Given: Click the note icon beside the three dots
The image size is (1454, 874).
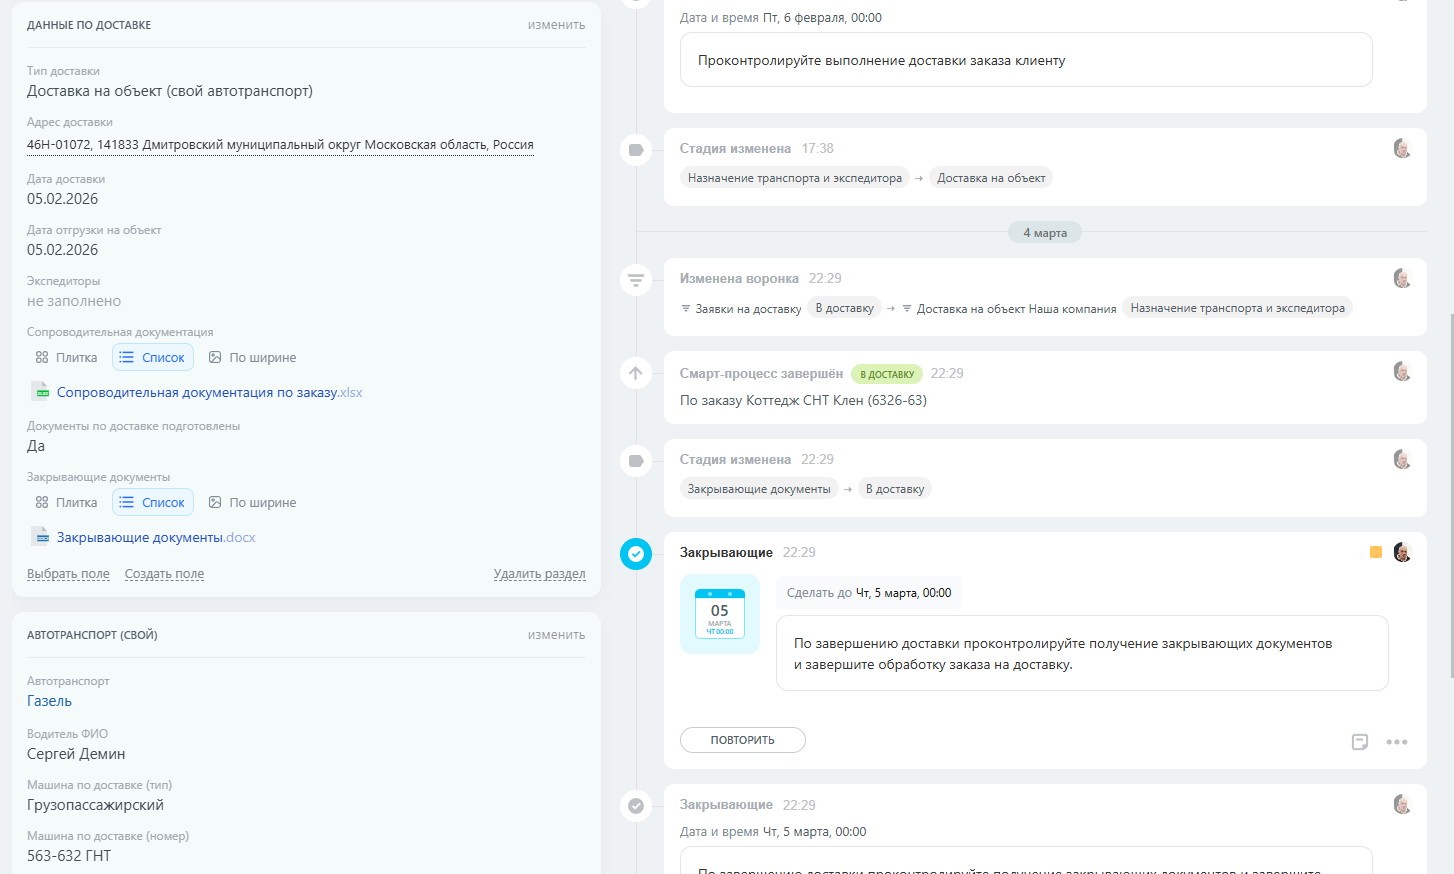Looking at the screenshot, I should pos(1360,742).
